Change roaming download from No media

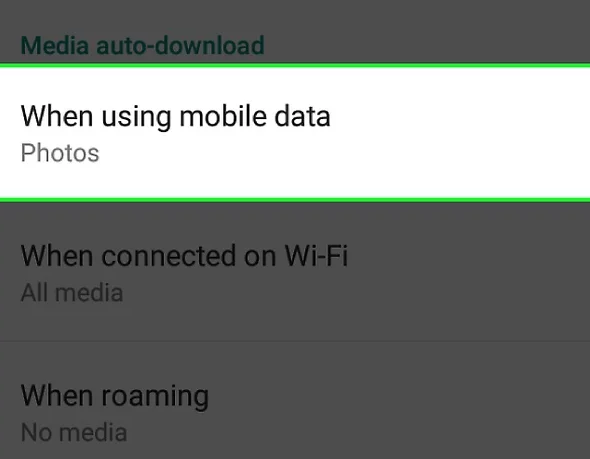point(295,400)
